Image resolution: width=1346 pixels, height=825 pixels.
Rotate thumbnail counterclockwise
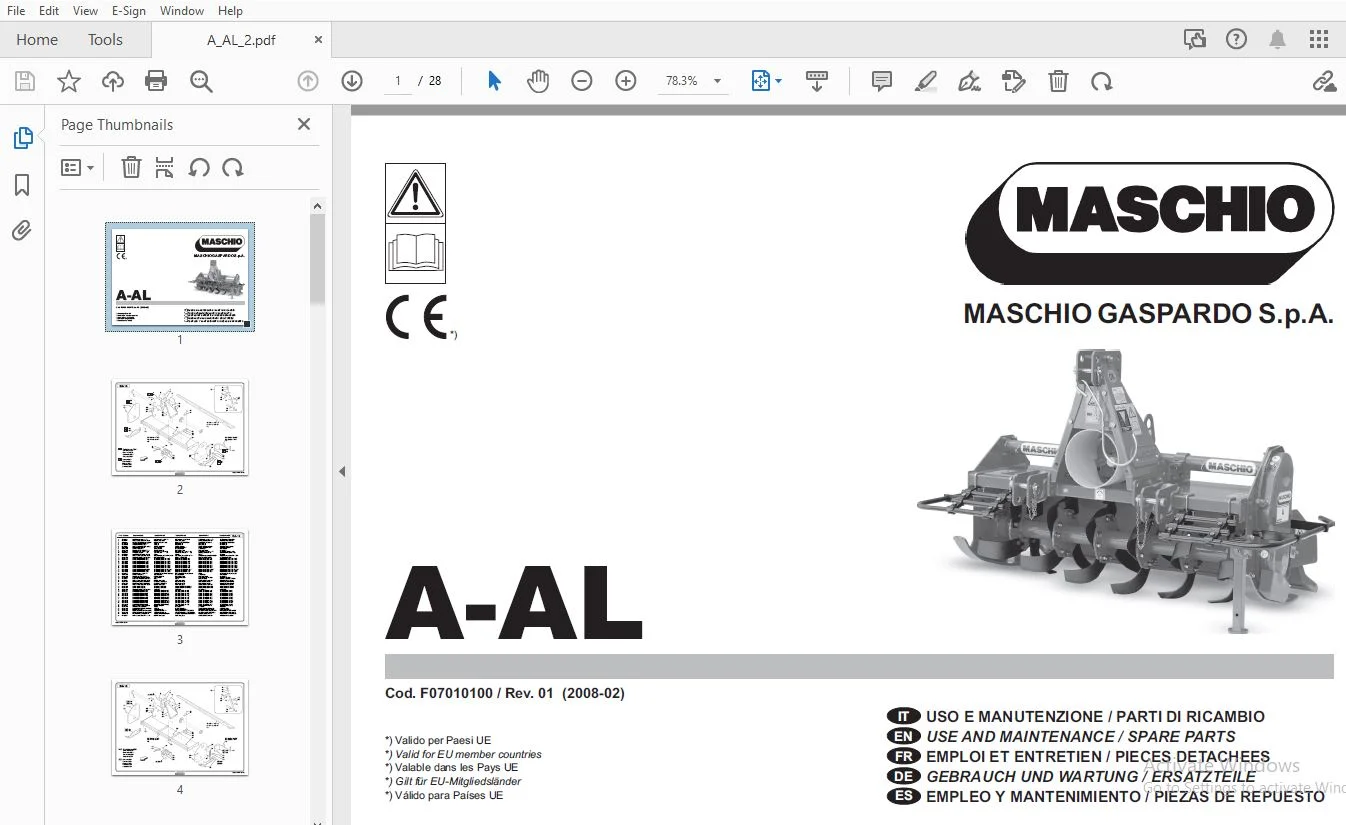pyautogui.click(x=199, y=168)
